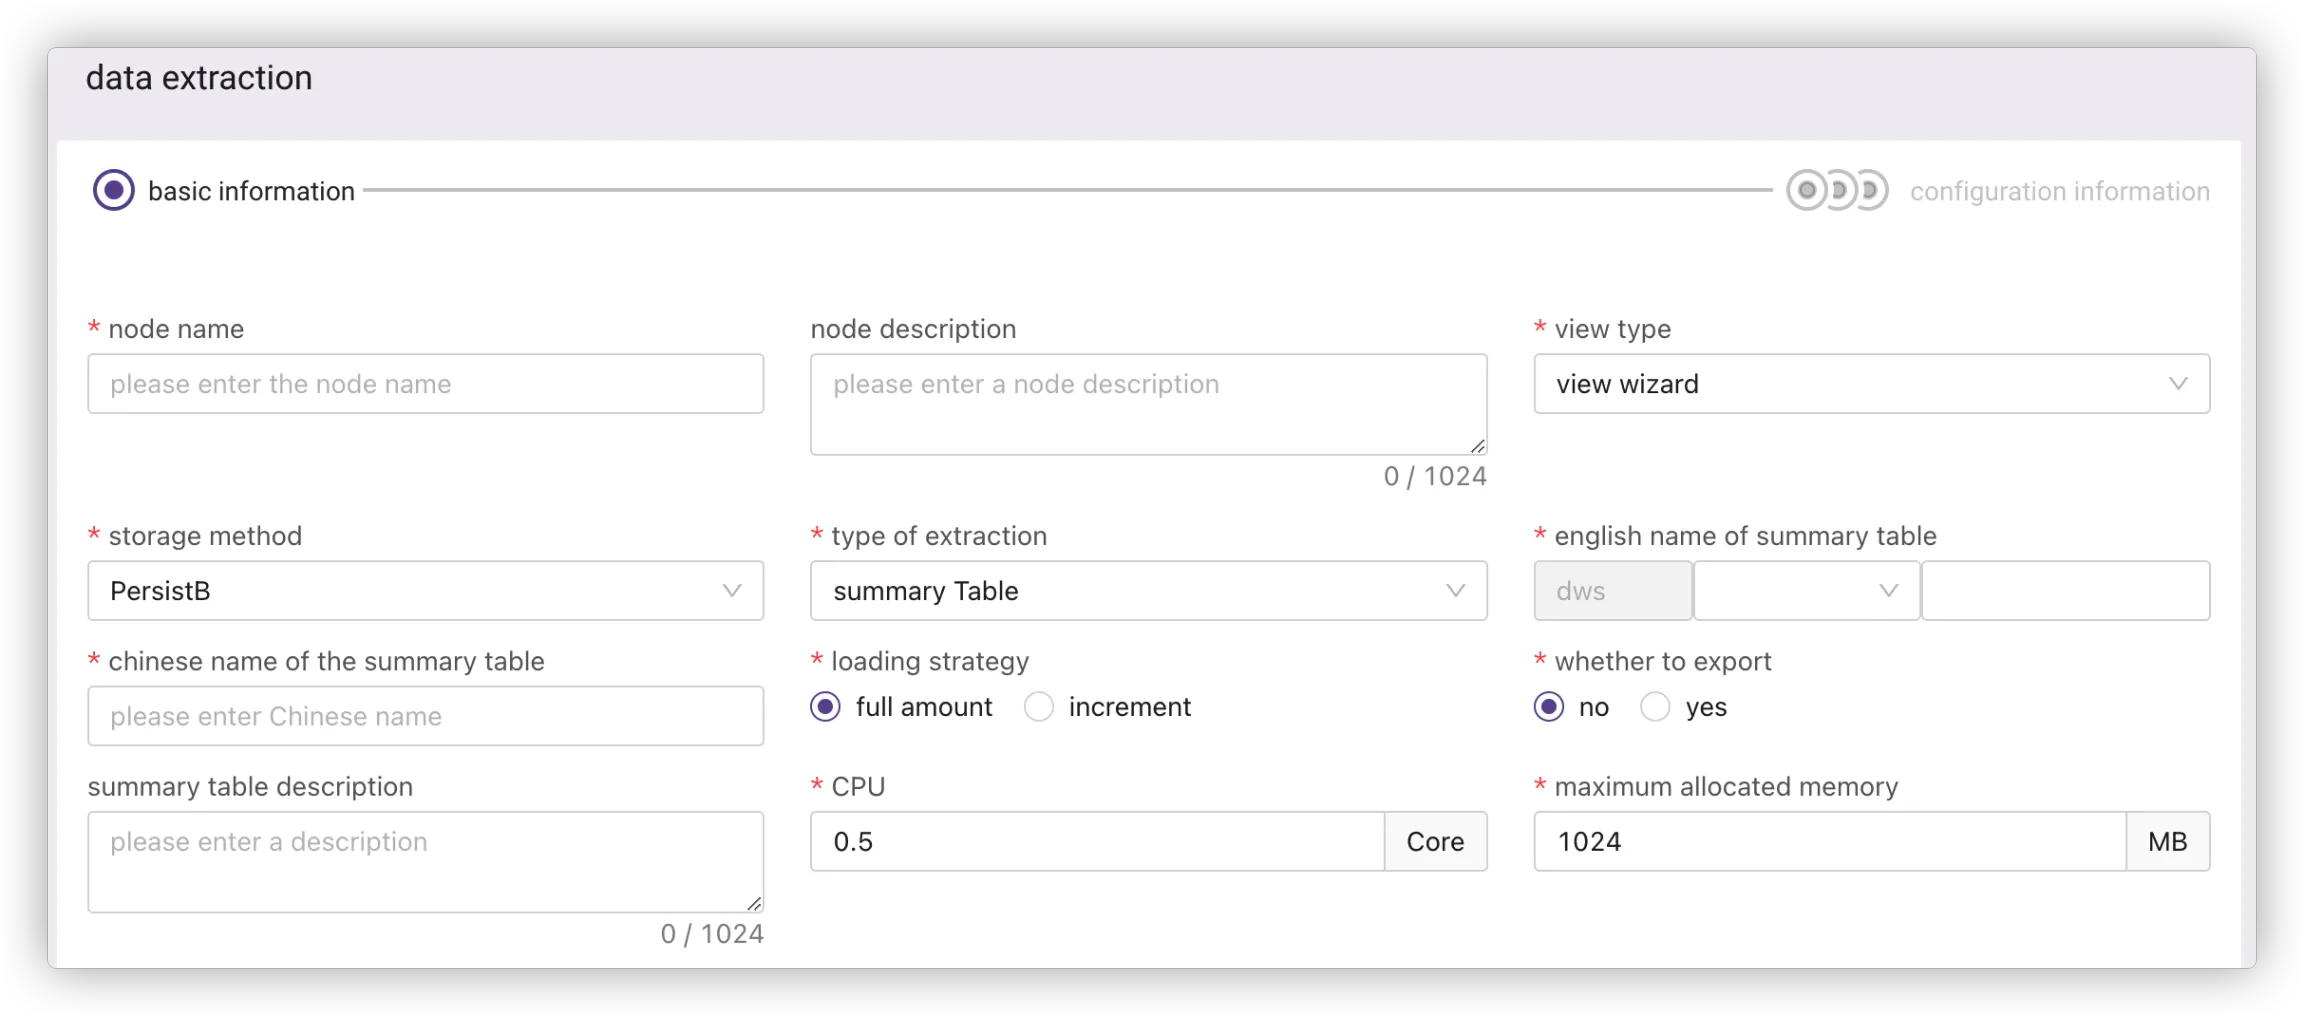
Task: Choose yes for whether to export
Action: 1655,707
